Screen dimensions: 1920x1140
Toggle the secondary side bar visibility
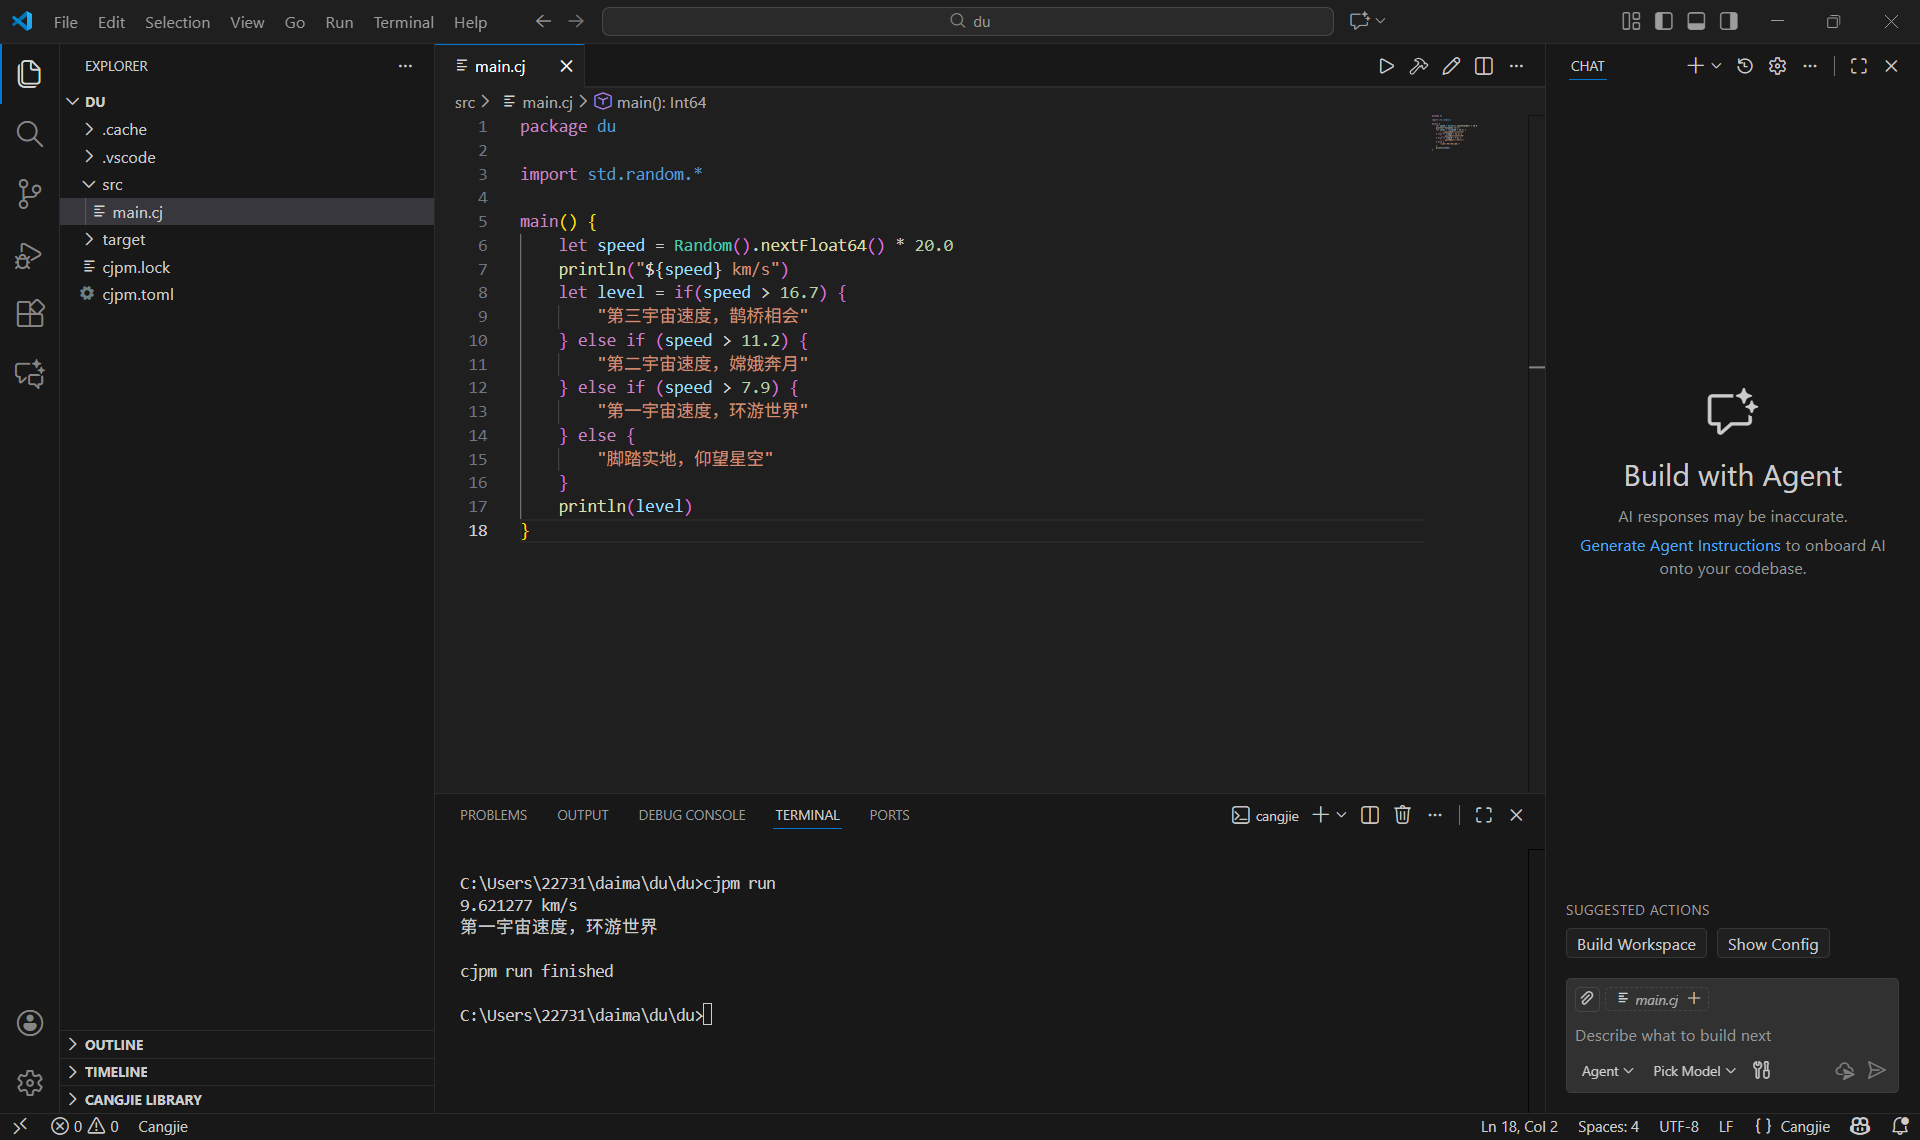click(x=1729, y=21)
